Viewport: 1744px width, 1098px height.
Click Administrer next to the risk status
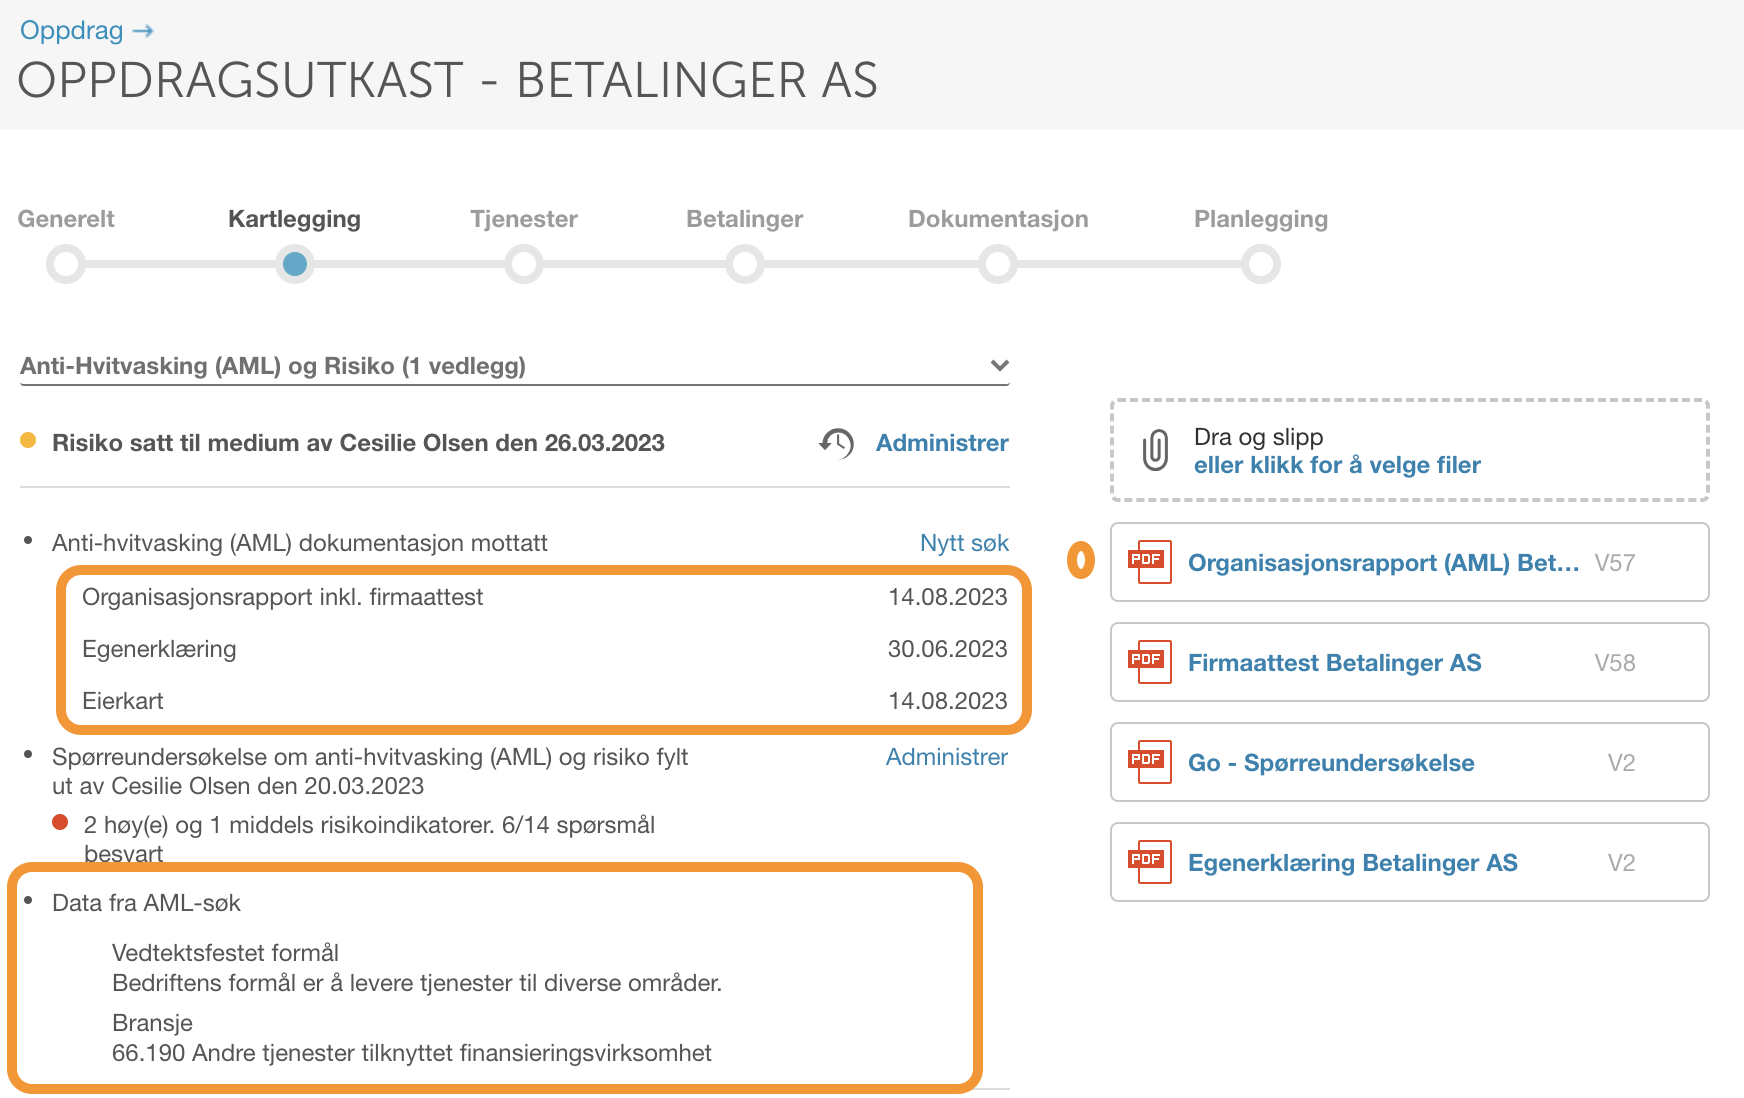pos(942,443)
